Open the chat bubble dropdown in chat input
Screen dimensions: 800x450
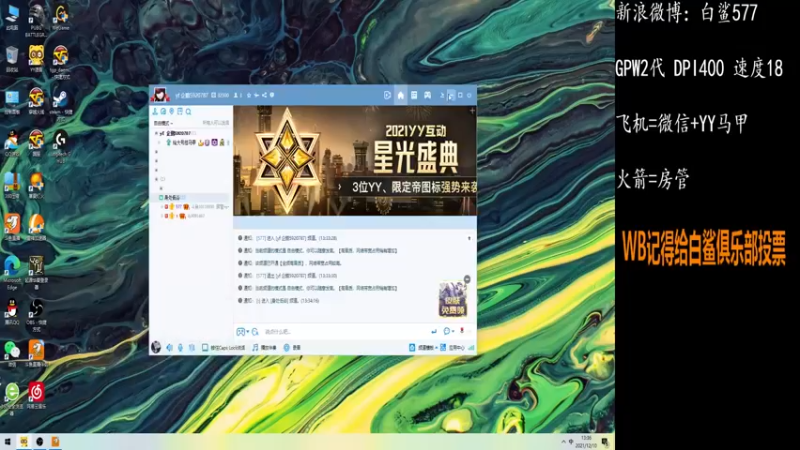(x=448, y=332)
